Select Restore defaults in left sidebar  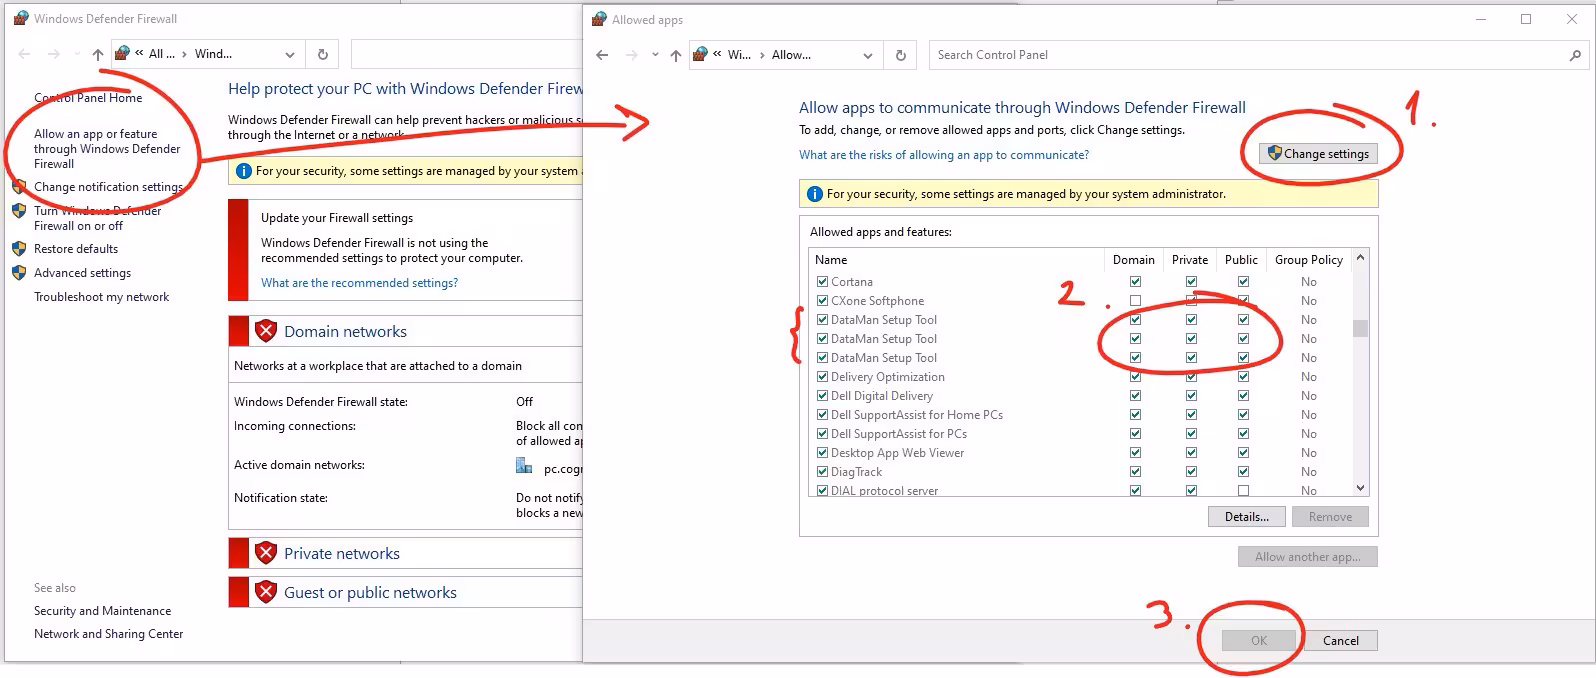pos(76,249)
